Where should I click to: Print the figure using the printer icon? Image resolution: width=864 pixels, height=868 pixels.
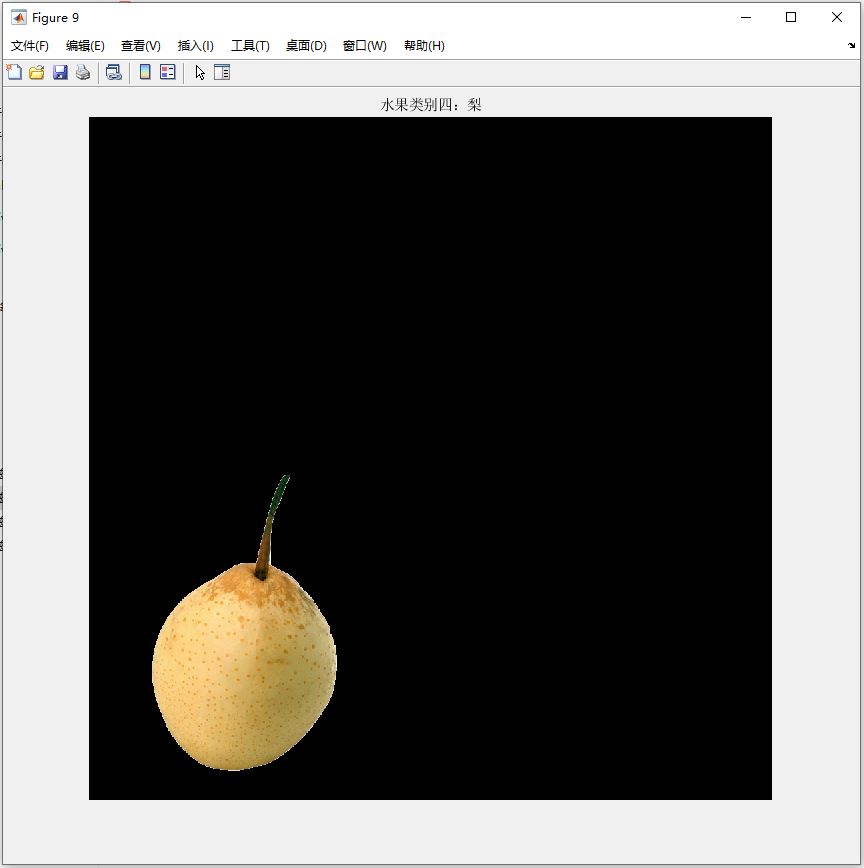point(83,73)
